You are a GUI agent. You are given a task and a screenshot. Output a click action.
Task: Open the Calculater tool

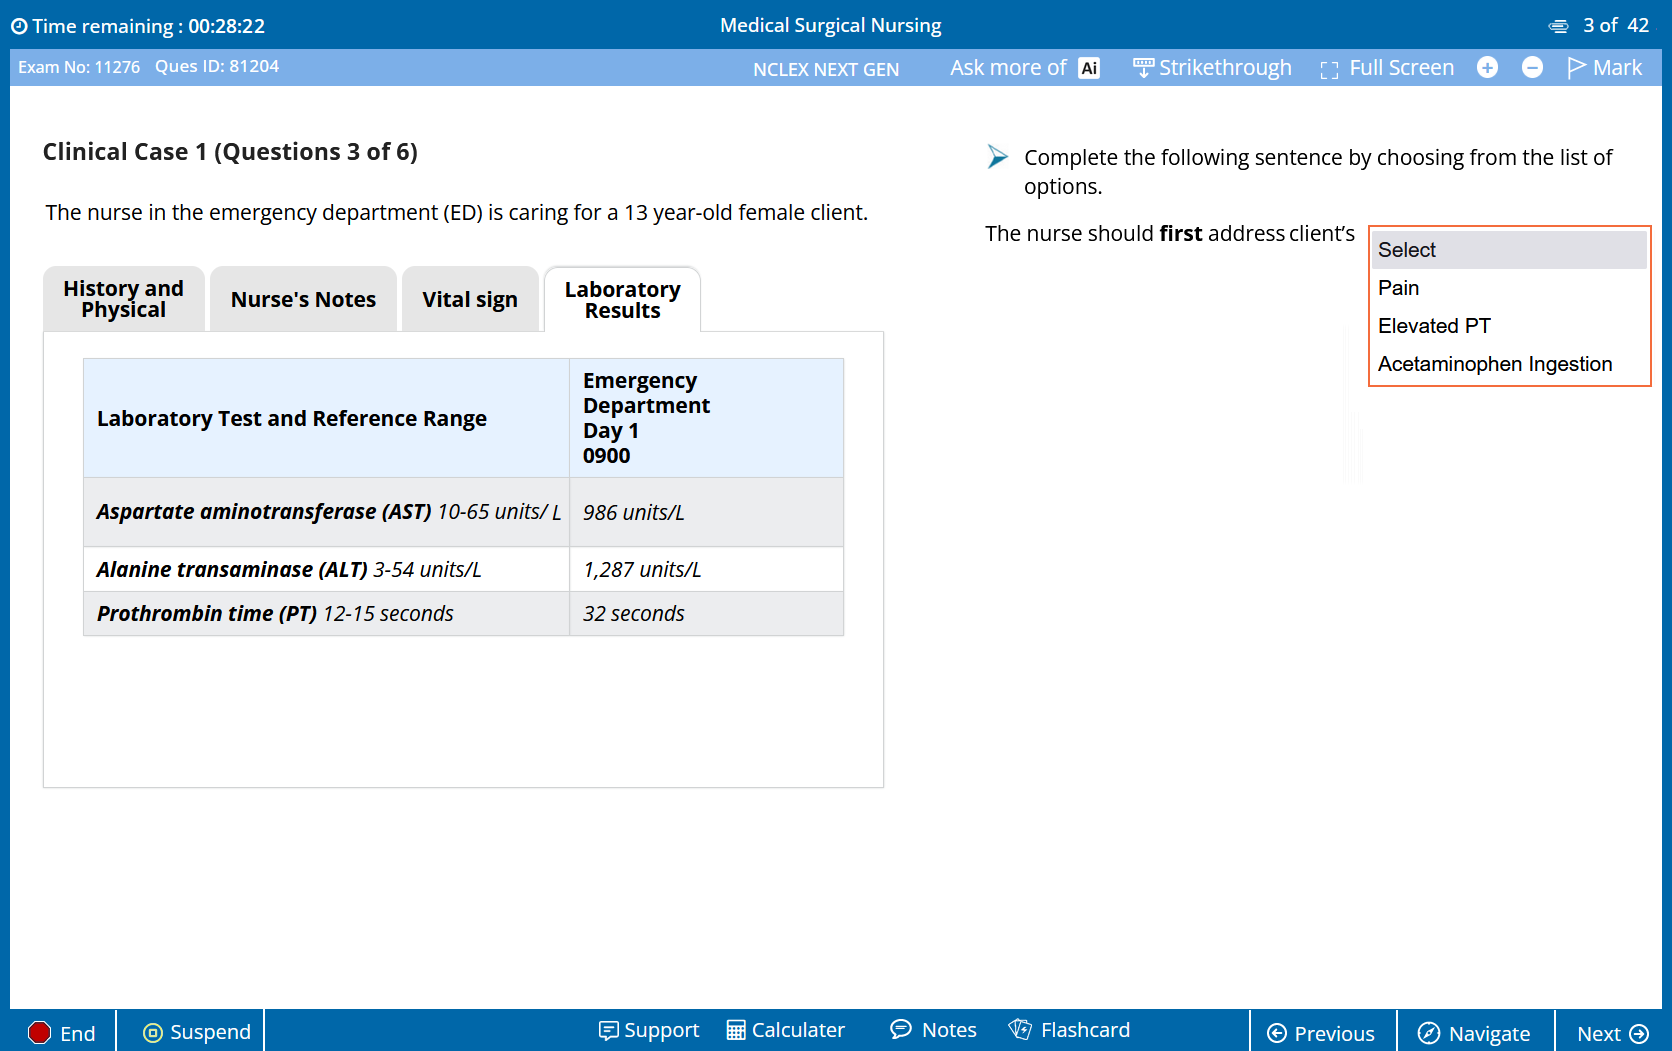pos(786,1030)
